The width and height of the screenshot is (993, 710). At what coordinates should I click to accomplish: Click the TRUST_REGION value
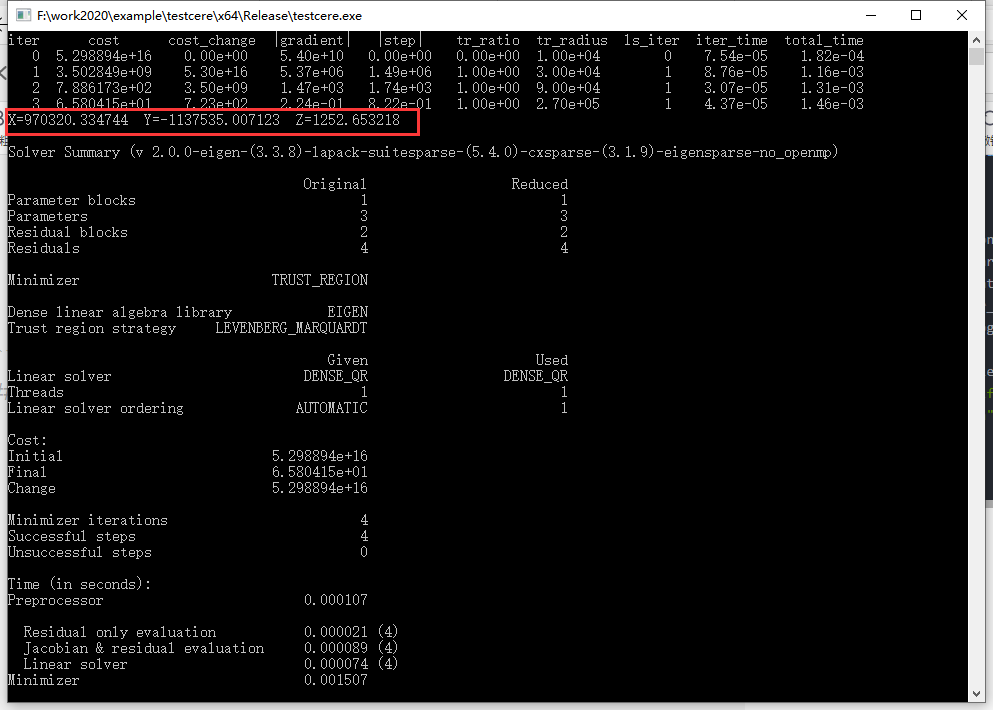coord(319,280)
